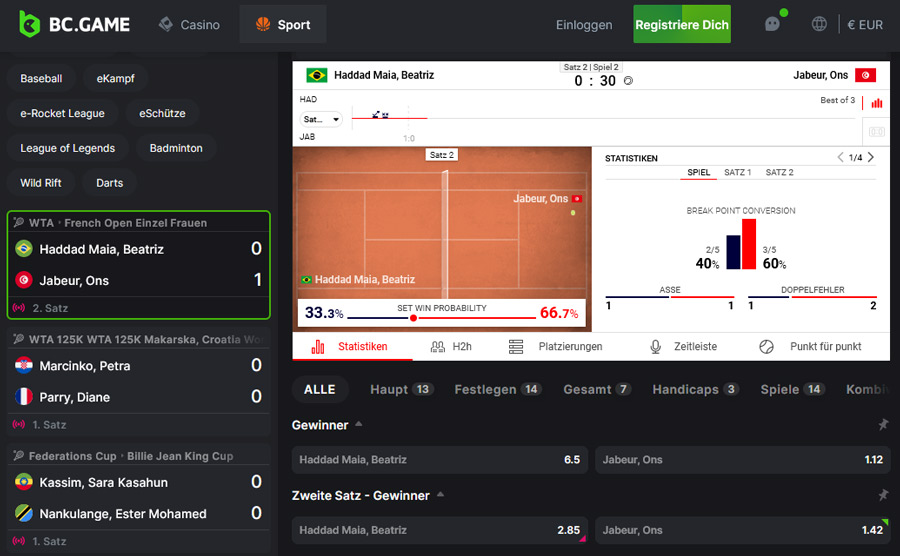The image size is (900, 556).
Task: Click the Nankulange, Ester Mohamed row
Action: (x=138, y=513)
